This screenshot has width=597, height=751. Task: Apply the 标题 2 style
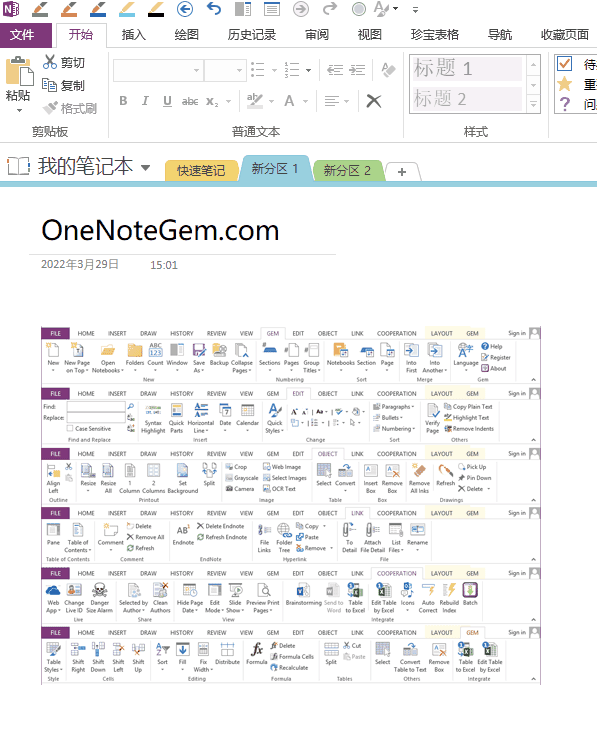coord(468,99)
